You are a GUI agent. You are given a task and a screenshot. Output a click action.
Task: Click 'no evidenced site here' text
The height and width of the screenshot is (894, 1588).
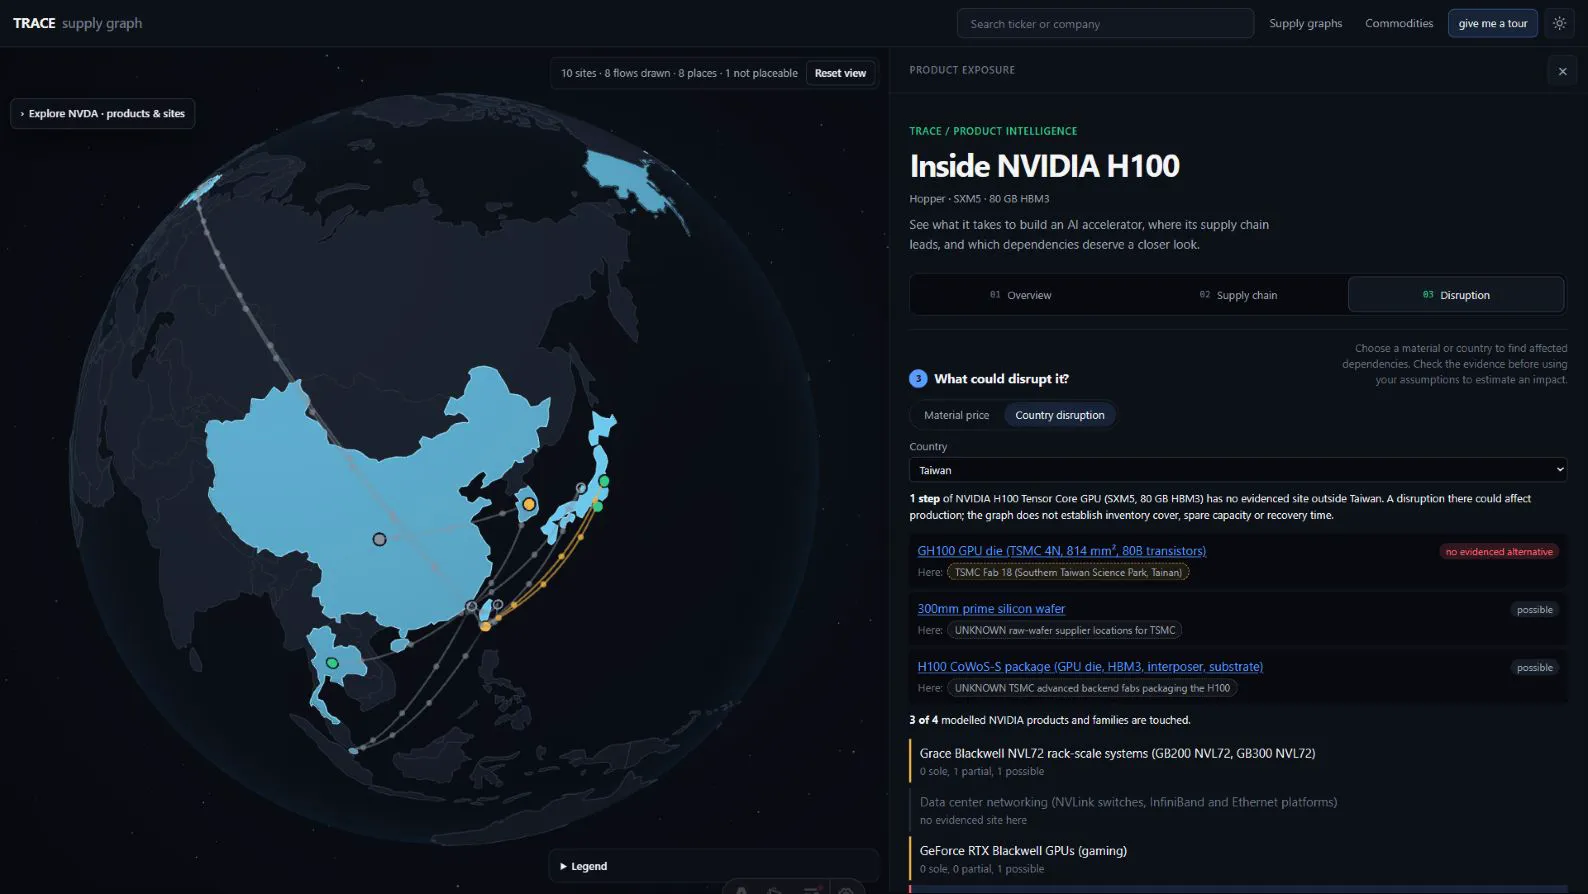pyautogui.click(x=973, y=820)
